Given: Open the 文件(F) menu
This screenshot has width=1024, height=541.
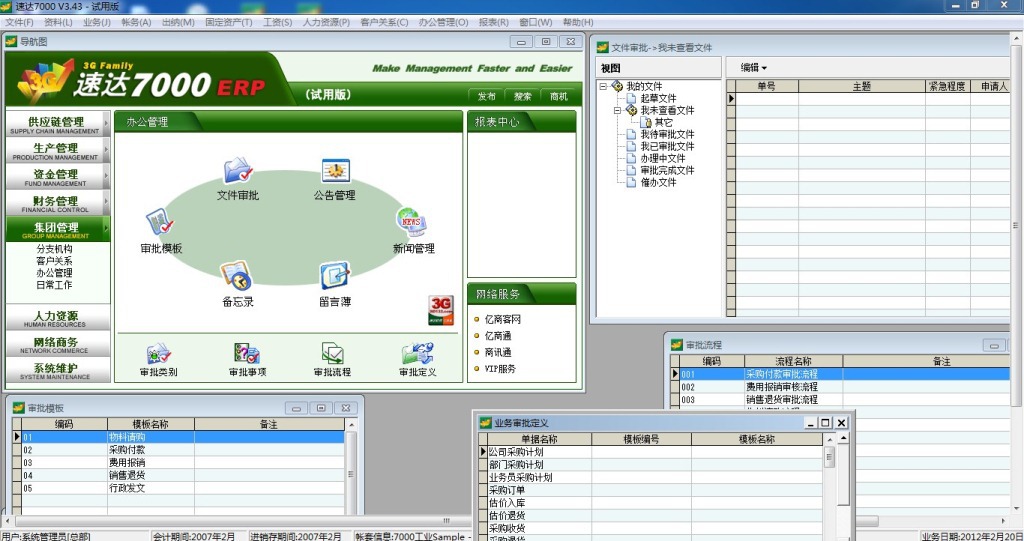Looking at the screenshot, I should point(19,22).
